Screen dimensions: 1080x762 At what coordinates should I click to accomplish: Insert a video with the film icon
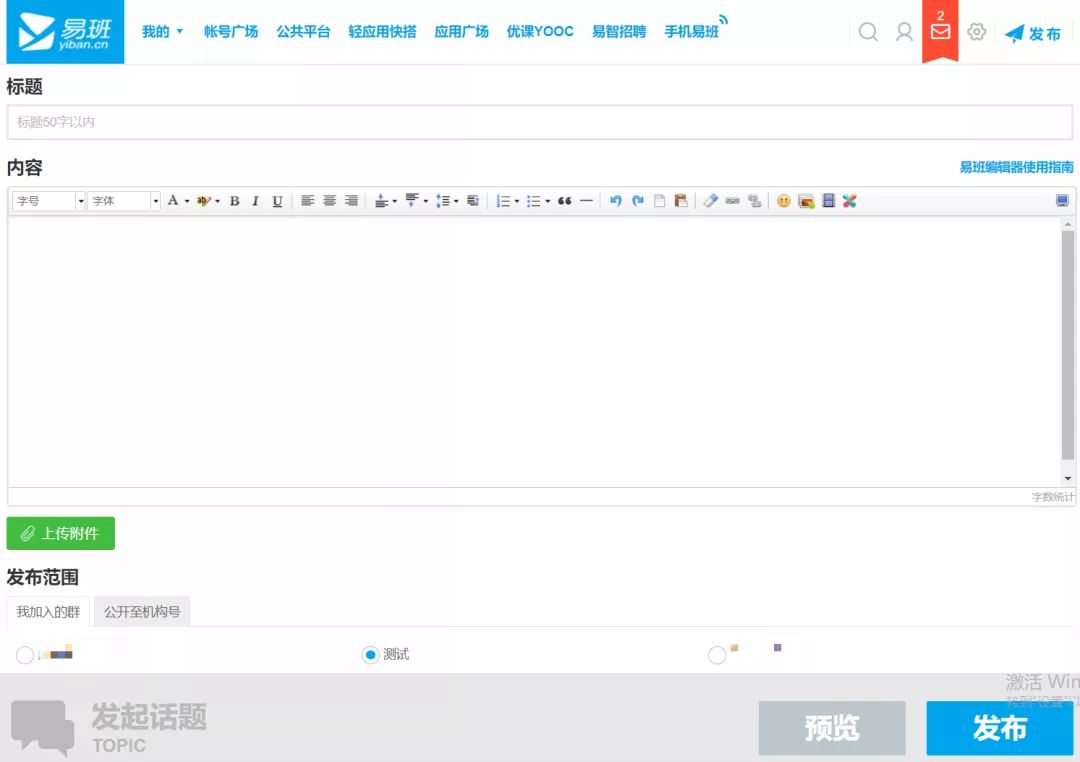[x=829, y=200]
